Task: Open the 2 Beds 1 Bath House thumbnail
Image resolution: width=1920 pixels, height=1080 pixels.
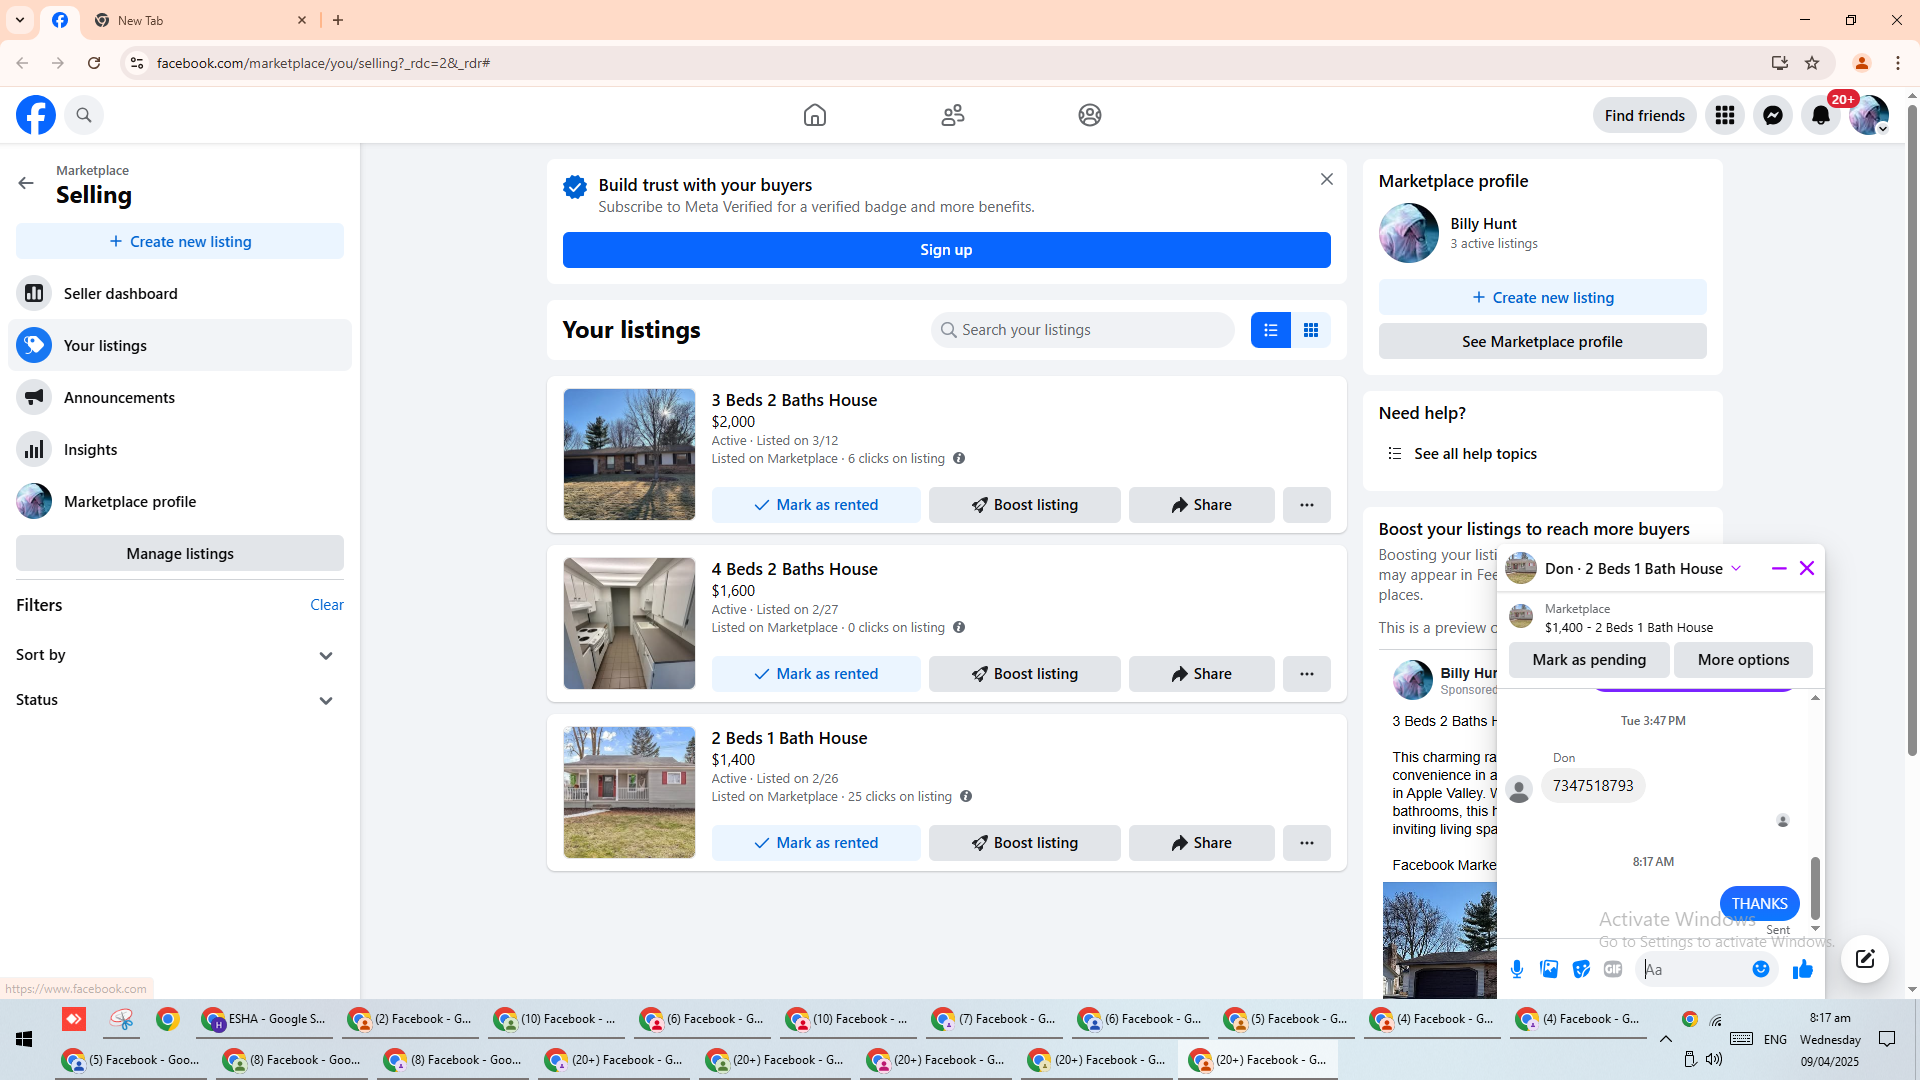Action: pos(629,792)
